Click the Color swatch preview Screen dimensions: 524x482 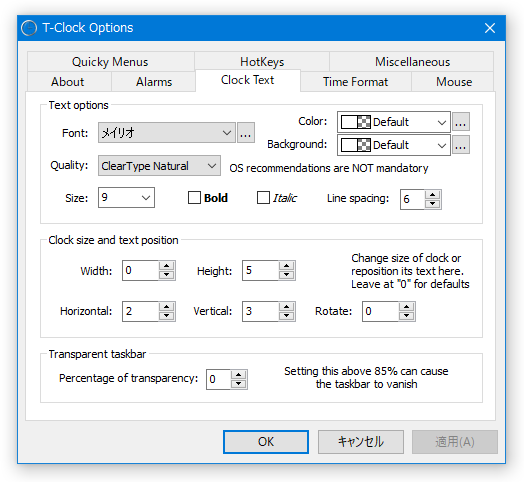[356, 122]
